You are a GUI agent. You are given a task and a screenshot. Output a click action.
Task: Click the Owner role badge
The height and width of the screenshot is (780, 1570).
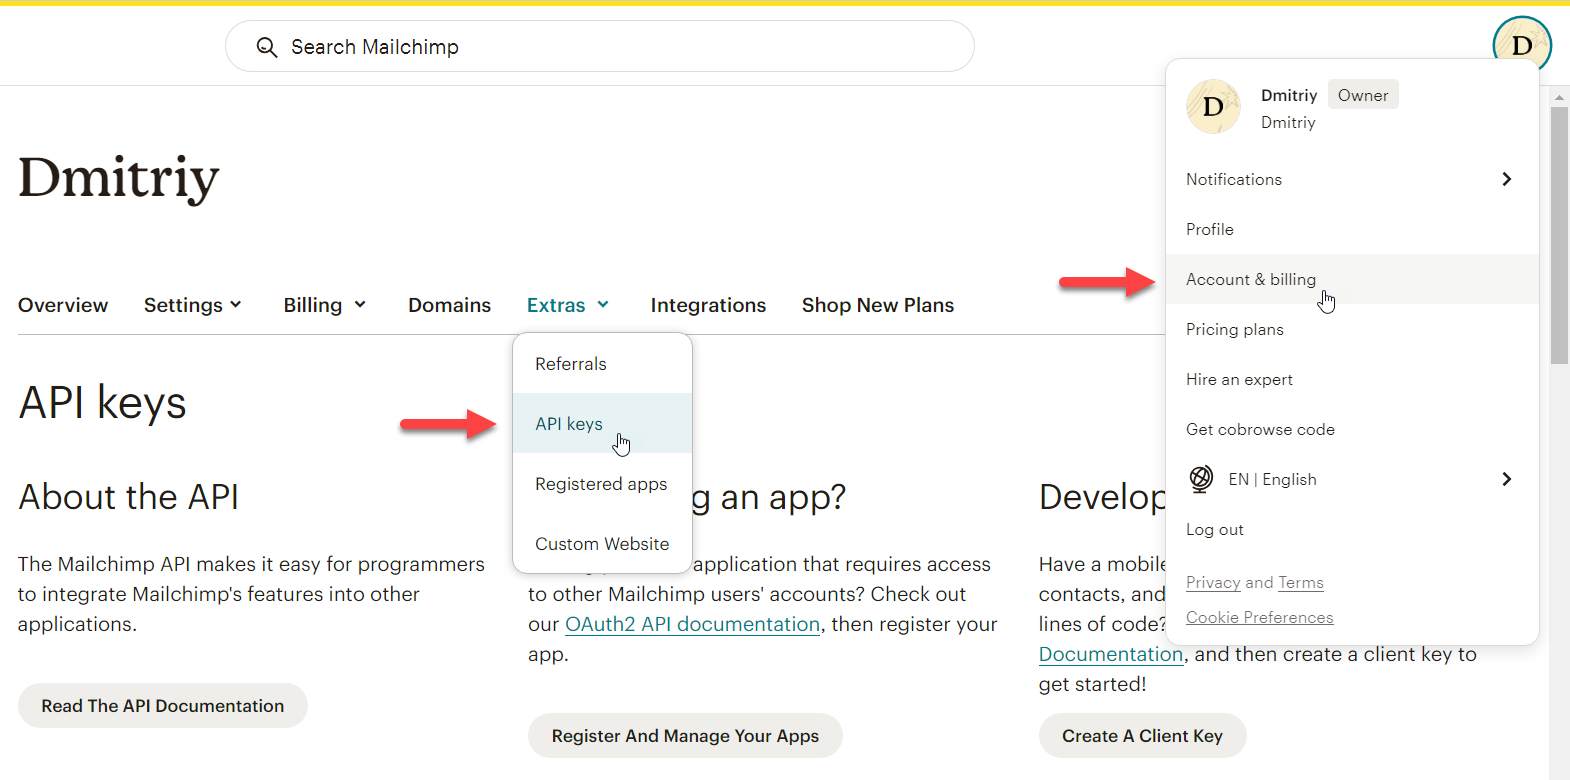(x=1363, y=95)
